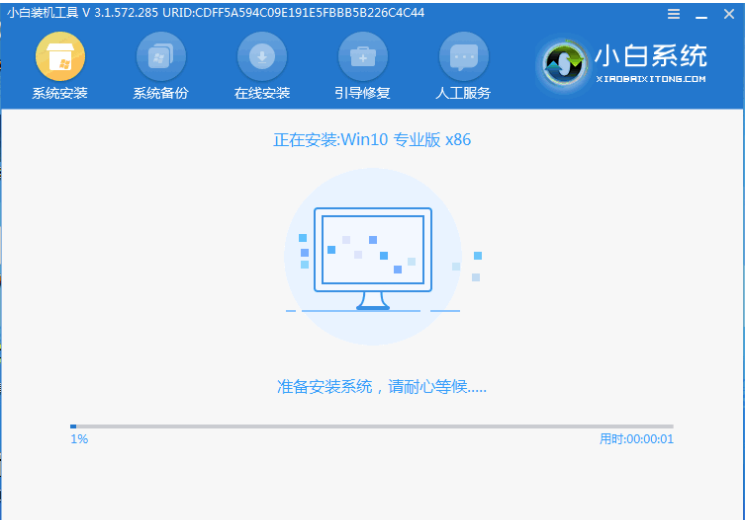
Task: Open the hamburger menu in title bar
Action: pyautogui.click(x=673, y=14)
